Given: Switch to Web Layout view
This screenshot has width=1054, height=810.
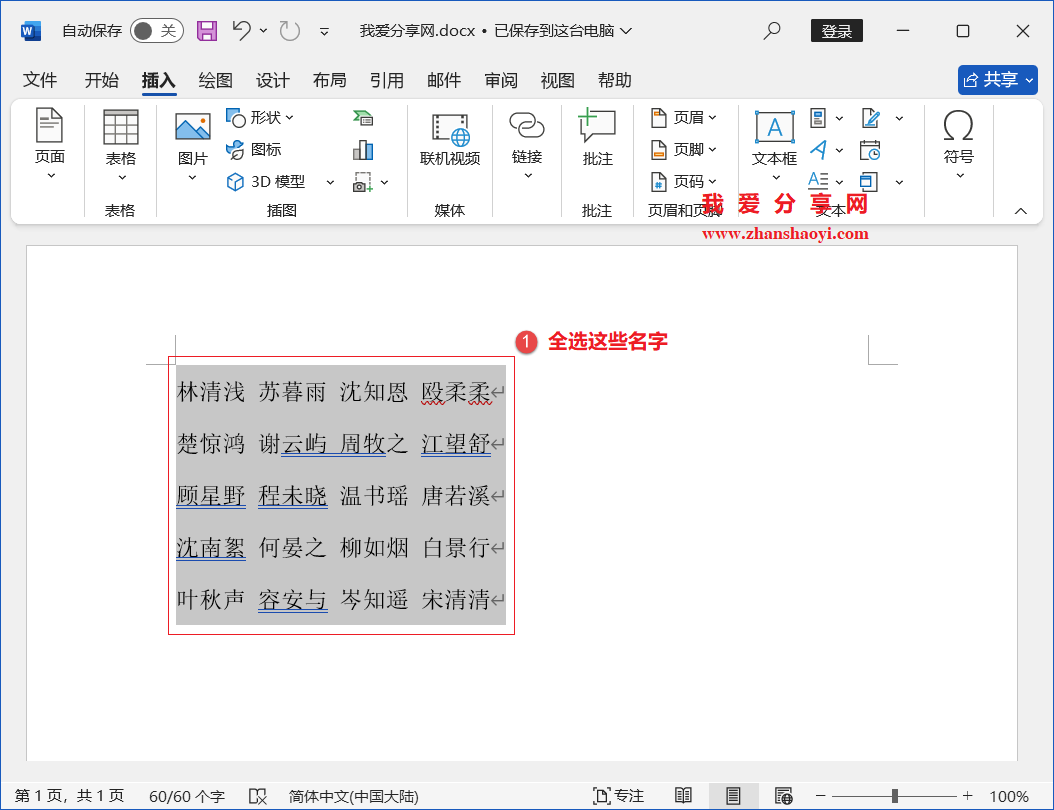Looking at the screenshot, I should tap(784, 796).
